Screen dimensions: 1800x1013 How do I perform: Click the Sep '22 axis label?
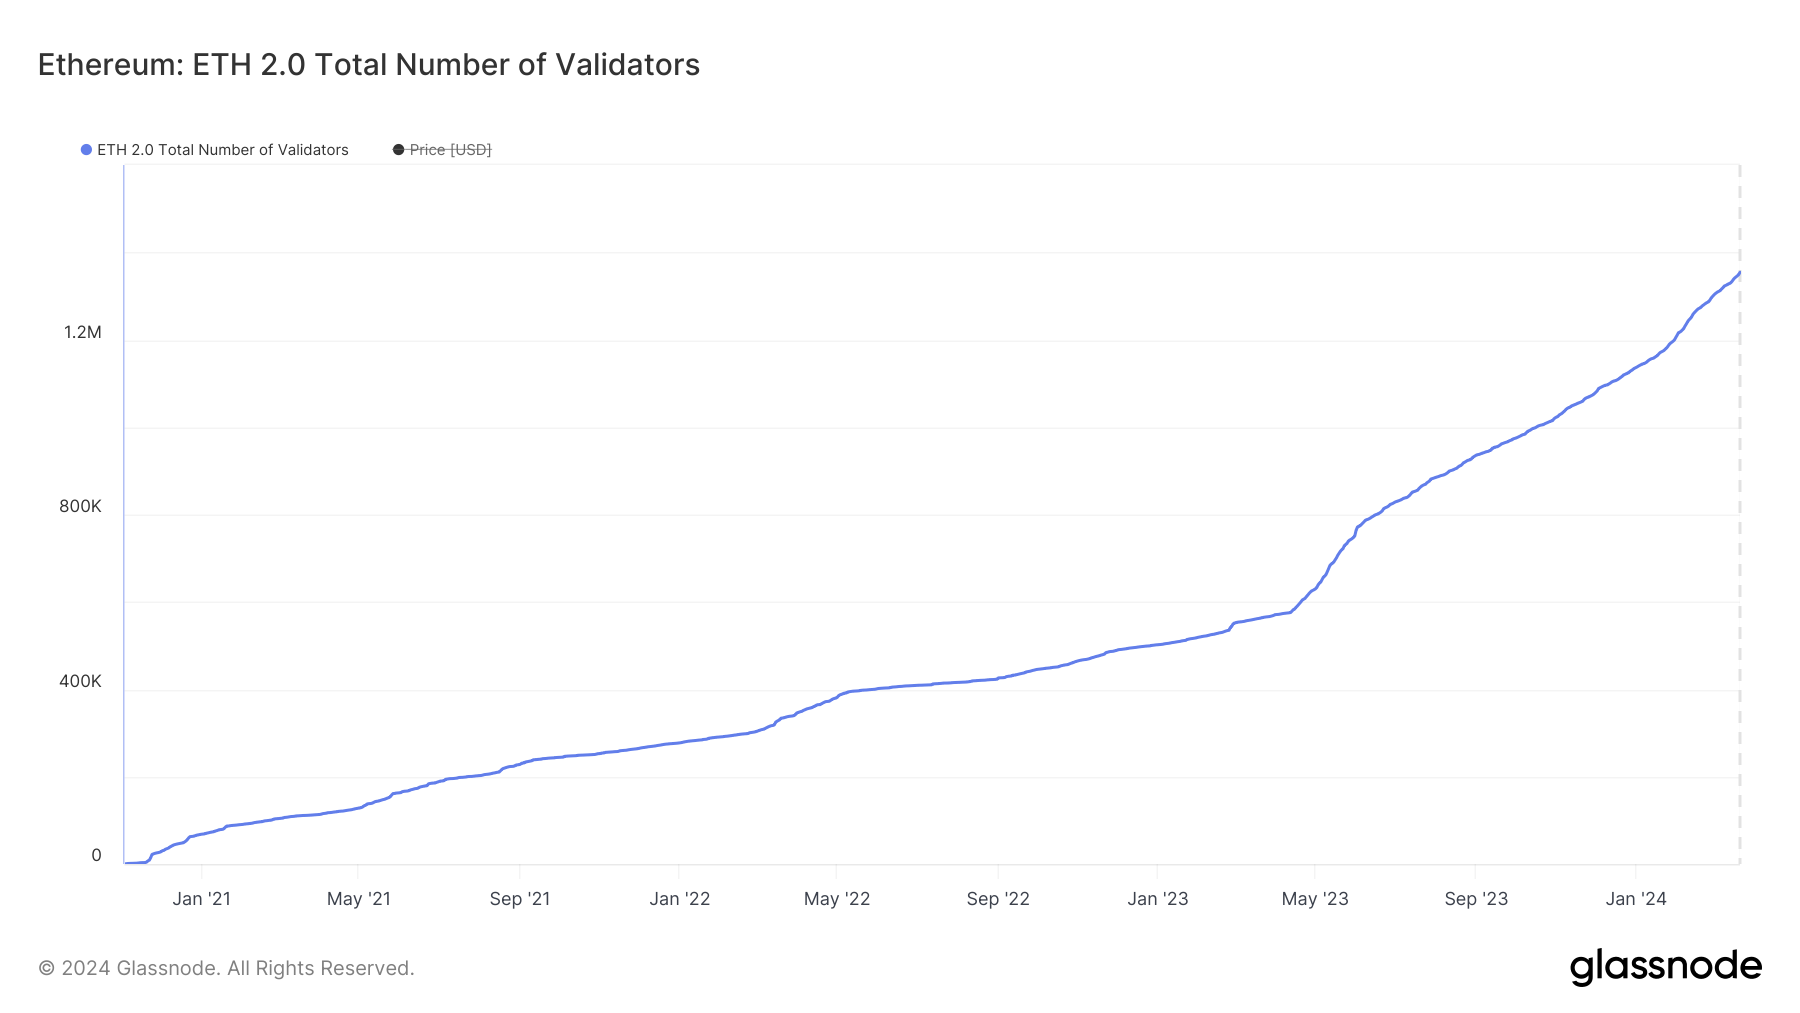click(998, 898)
